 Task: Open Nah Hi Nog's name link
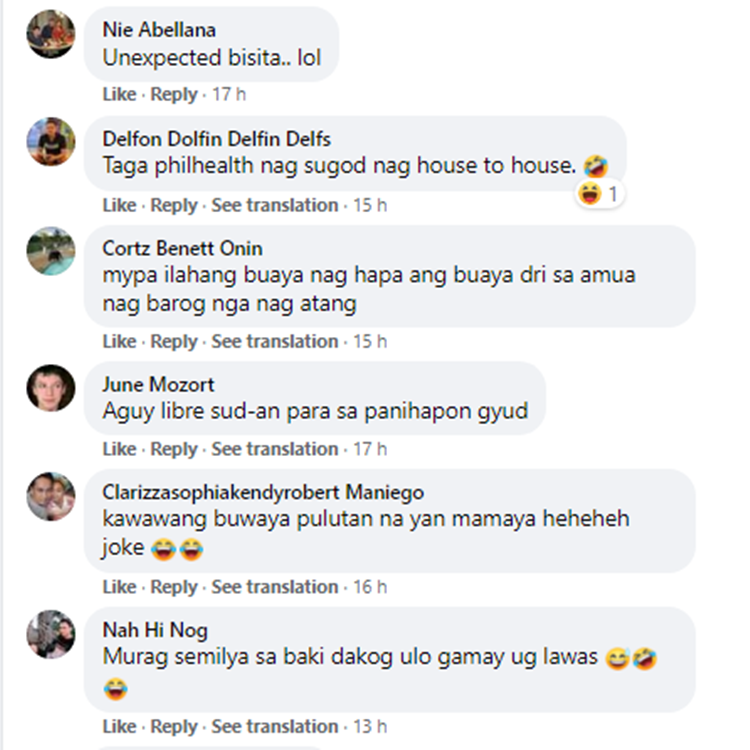(155, 630)
